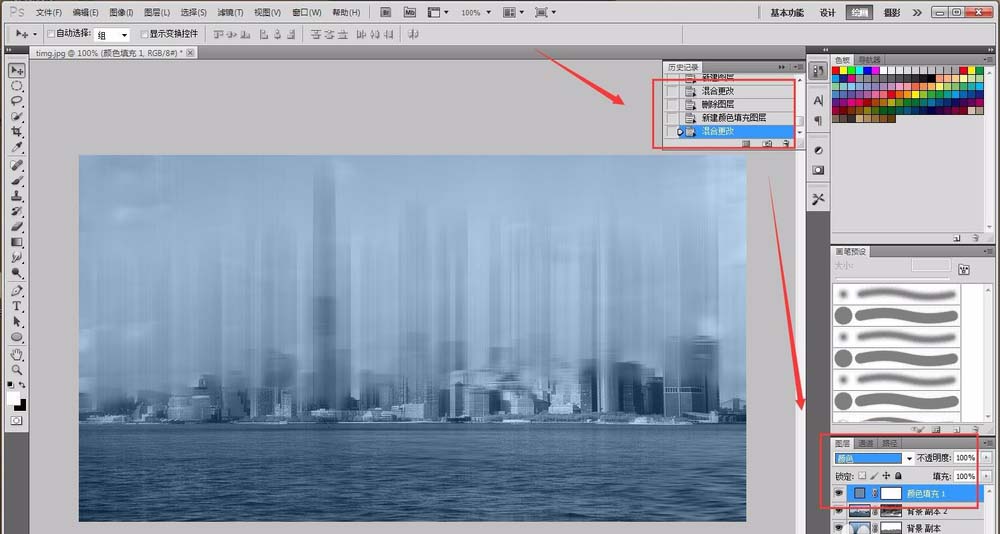Image resolution: width=1000 pixels, height=534 pixels.
Task: Choose the Pen tool
Action: coord(17,291)
